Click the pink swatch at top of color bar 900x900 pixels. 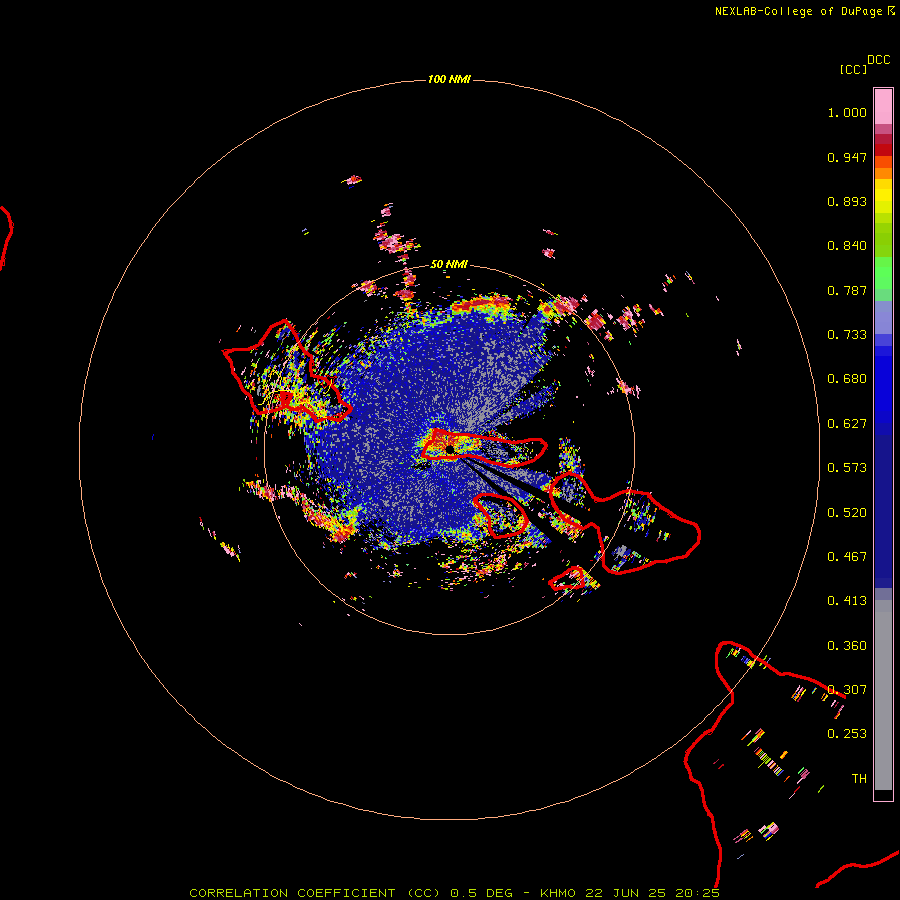click(883, 106)
